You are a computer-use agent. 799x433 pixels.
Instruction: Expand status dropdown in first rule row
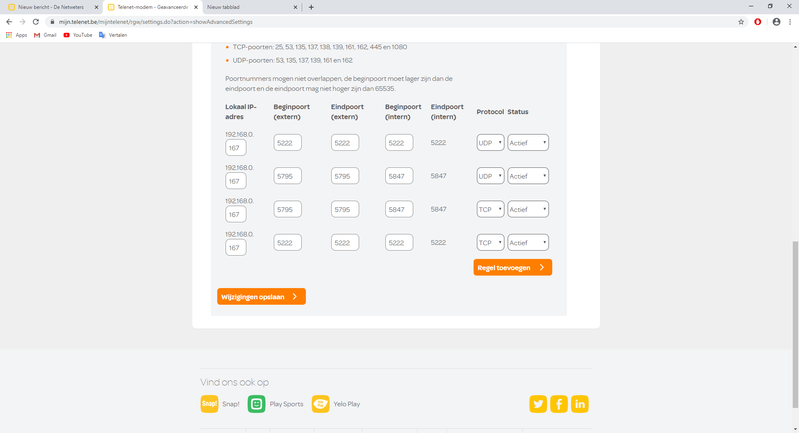[528, 143]
